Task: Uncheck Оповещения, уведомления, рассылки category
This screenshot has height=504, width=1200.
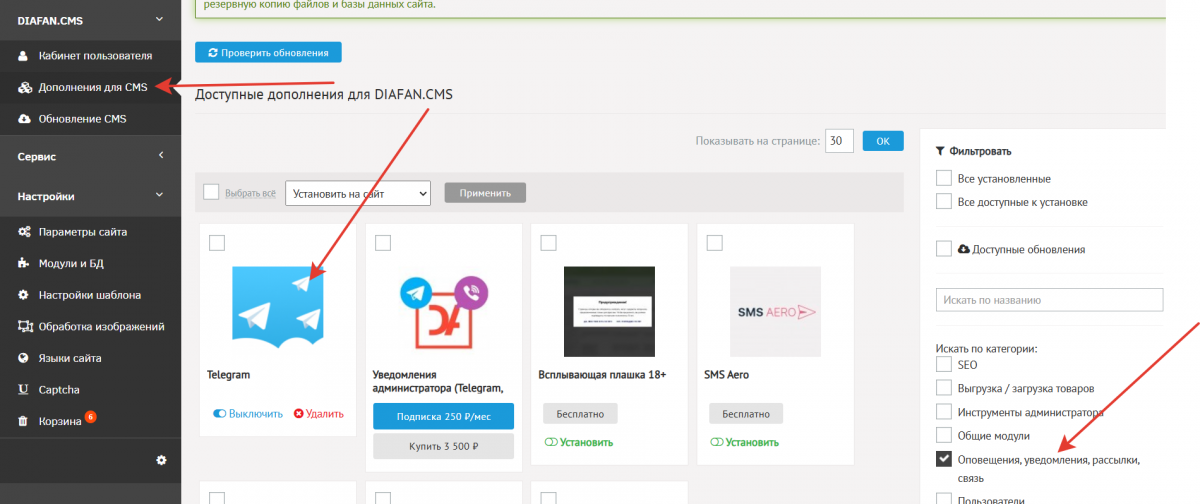Action: 943,460
